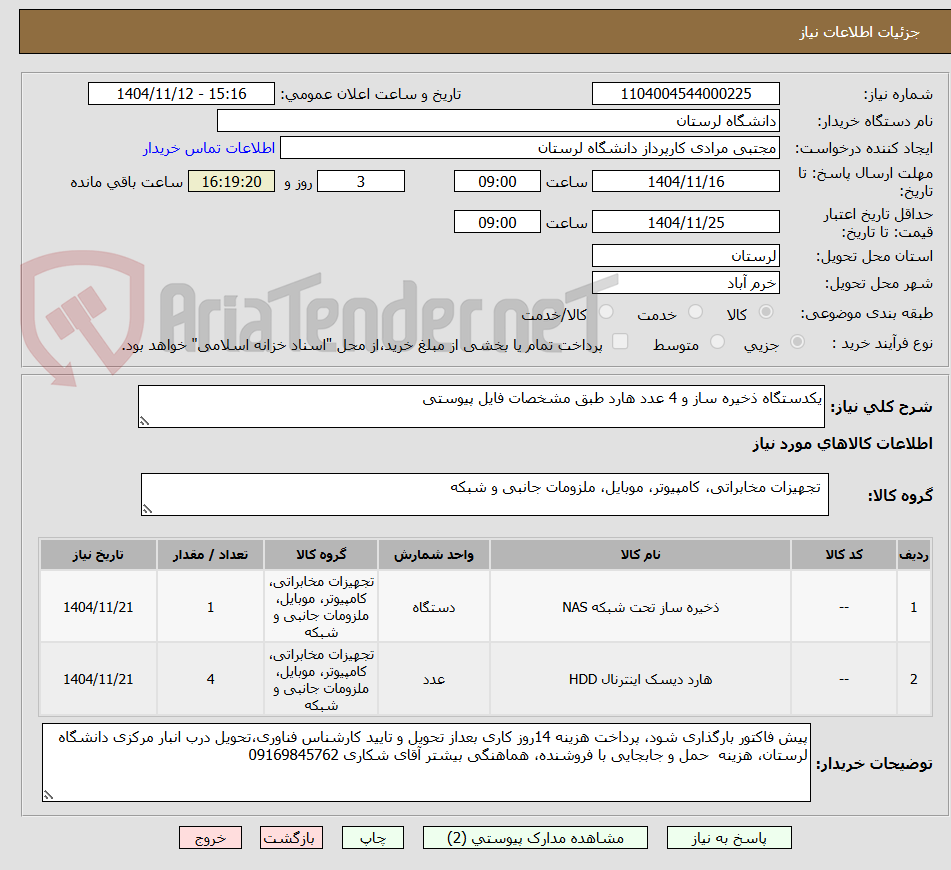Click the announcement date field 1404/11/12 - 15:16
The image size is (951, 870).
[181, 93]
